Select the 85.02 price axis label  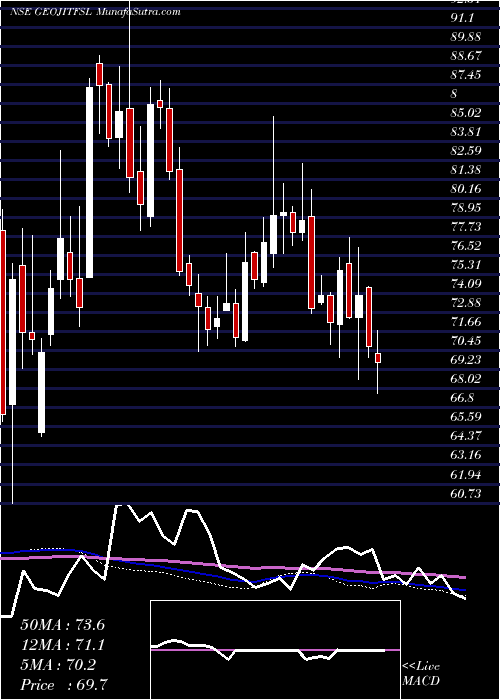point(466,112)
